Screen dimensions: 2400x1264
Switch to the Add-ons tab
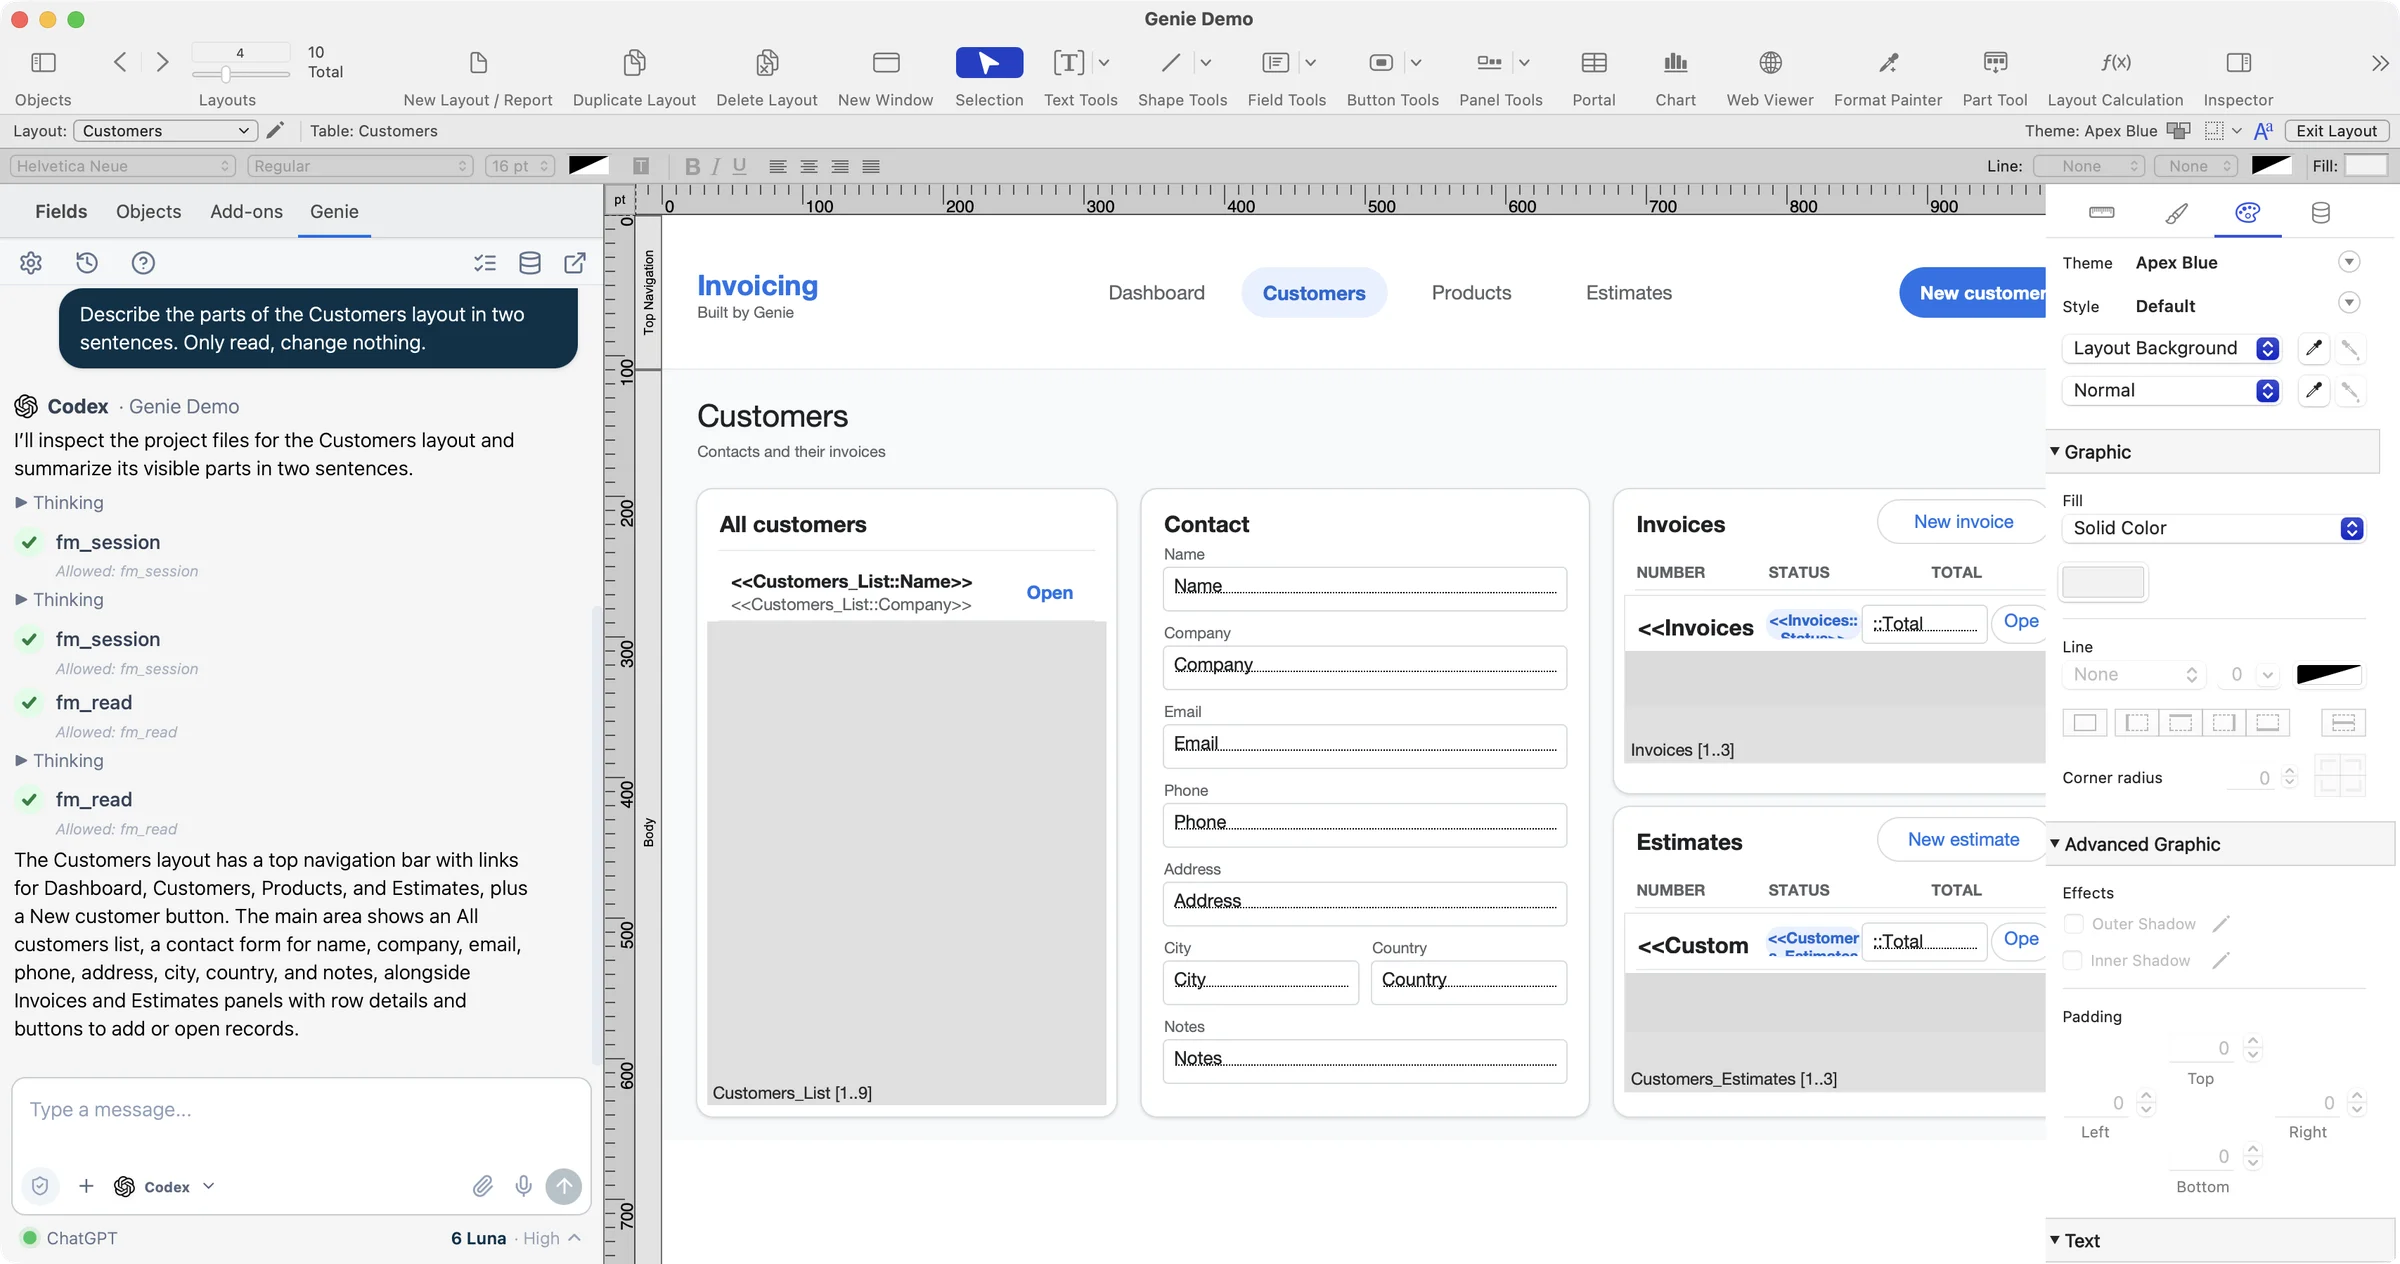(x=246, y=211)
